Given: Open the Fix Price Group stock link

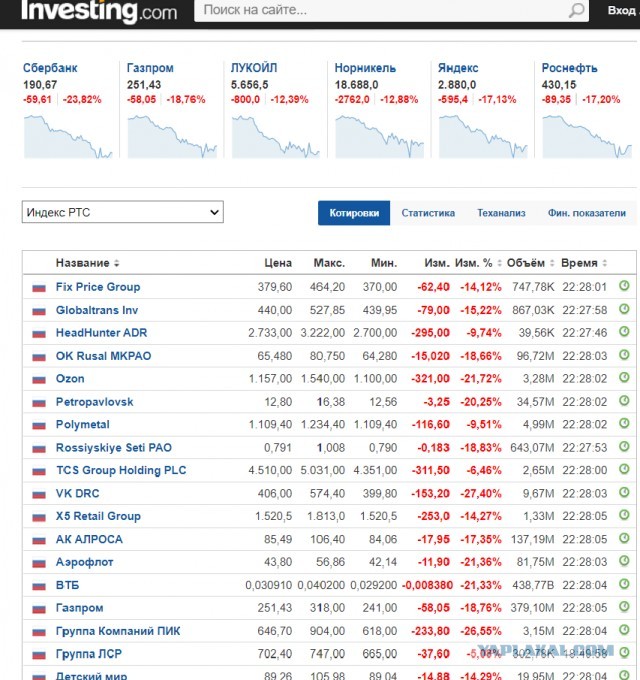Looking at the screenshot, I should coord(98,287).
